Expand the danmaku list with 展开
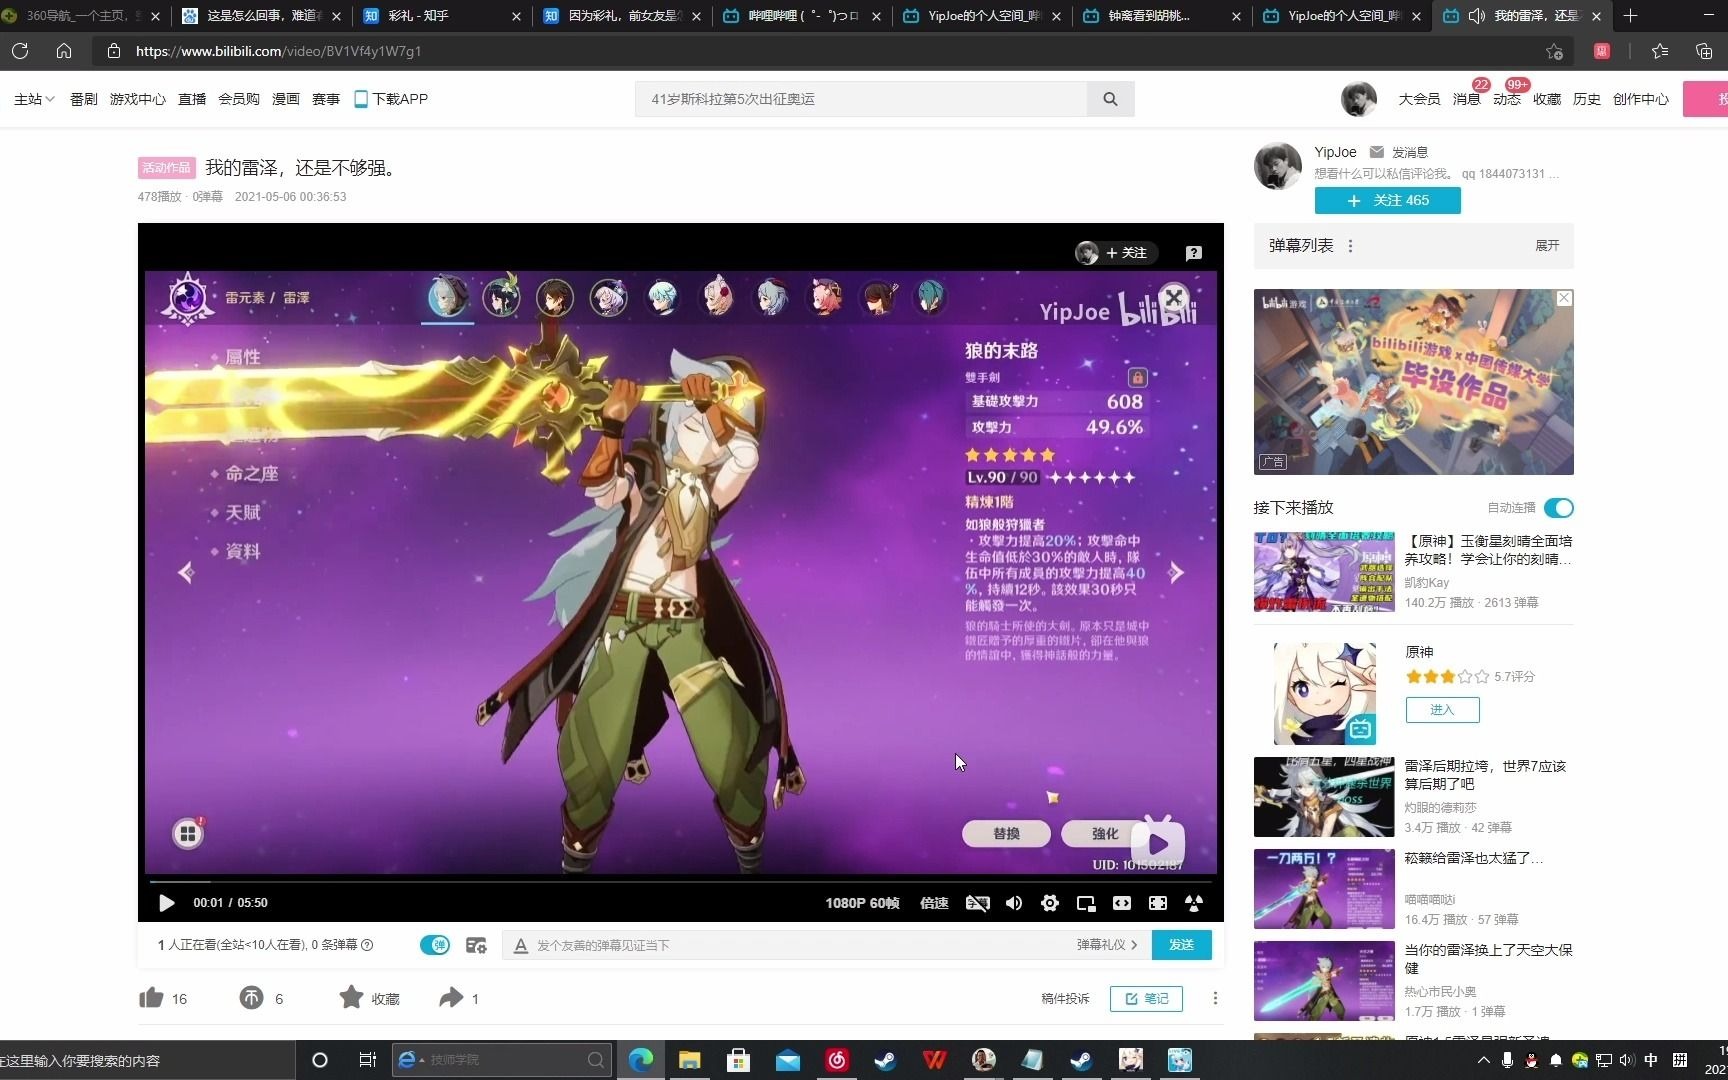Image resolution: width=1728 pixels, height=1080 pixels. (x=1547, y=246)
